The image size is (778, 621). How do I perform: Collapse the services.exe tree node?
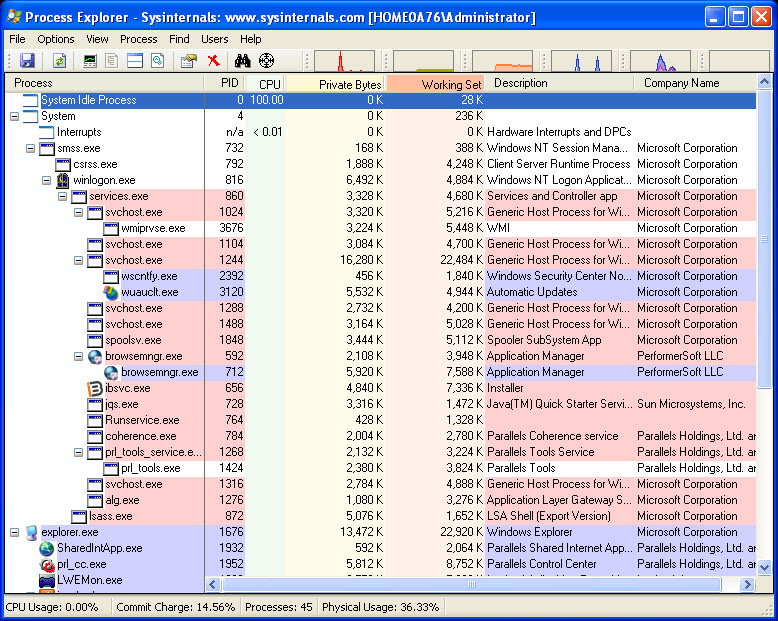63,196
